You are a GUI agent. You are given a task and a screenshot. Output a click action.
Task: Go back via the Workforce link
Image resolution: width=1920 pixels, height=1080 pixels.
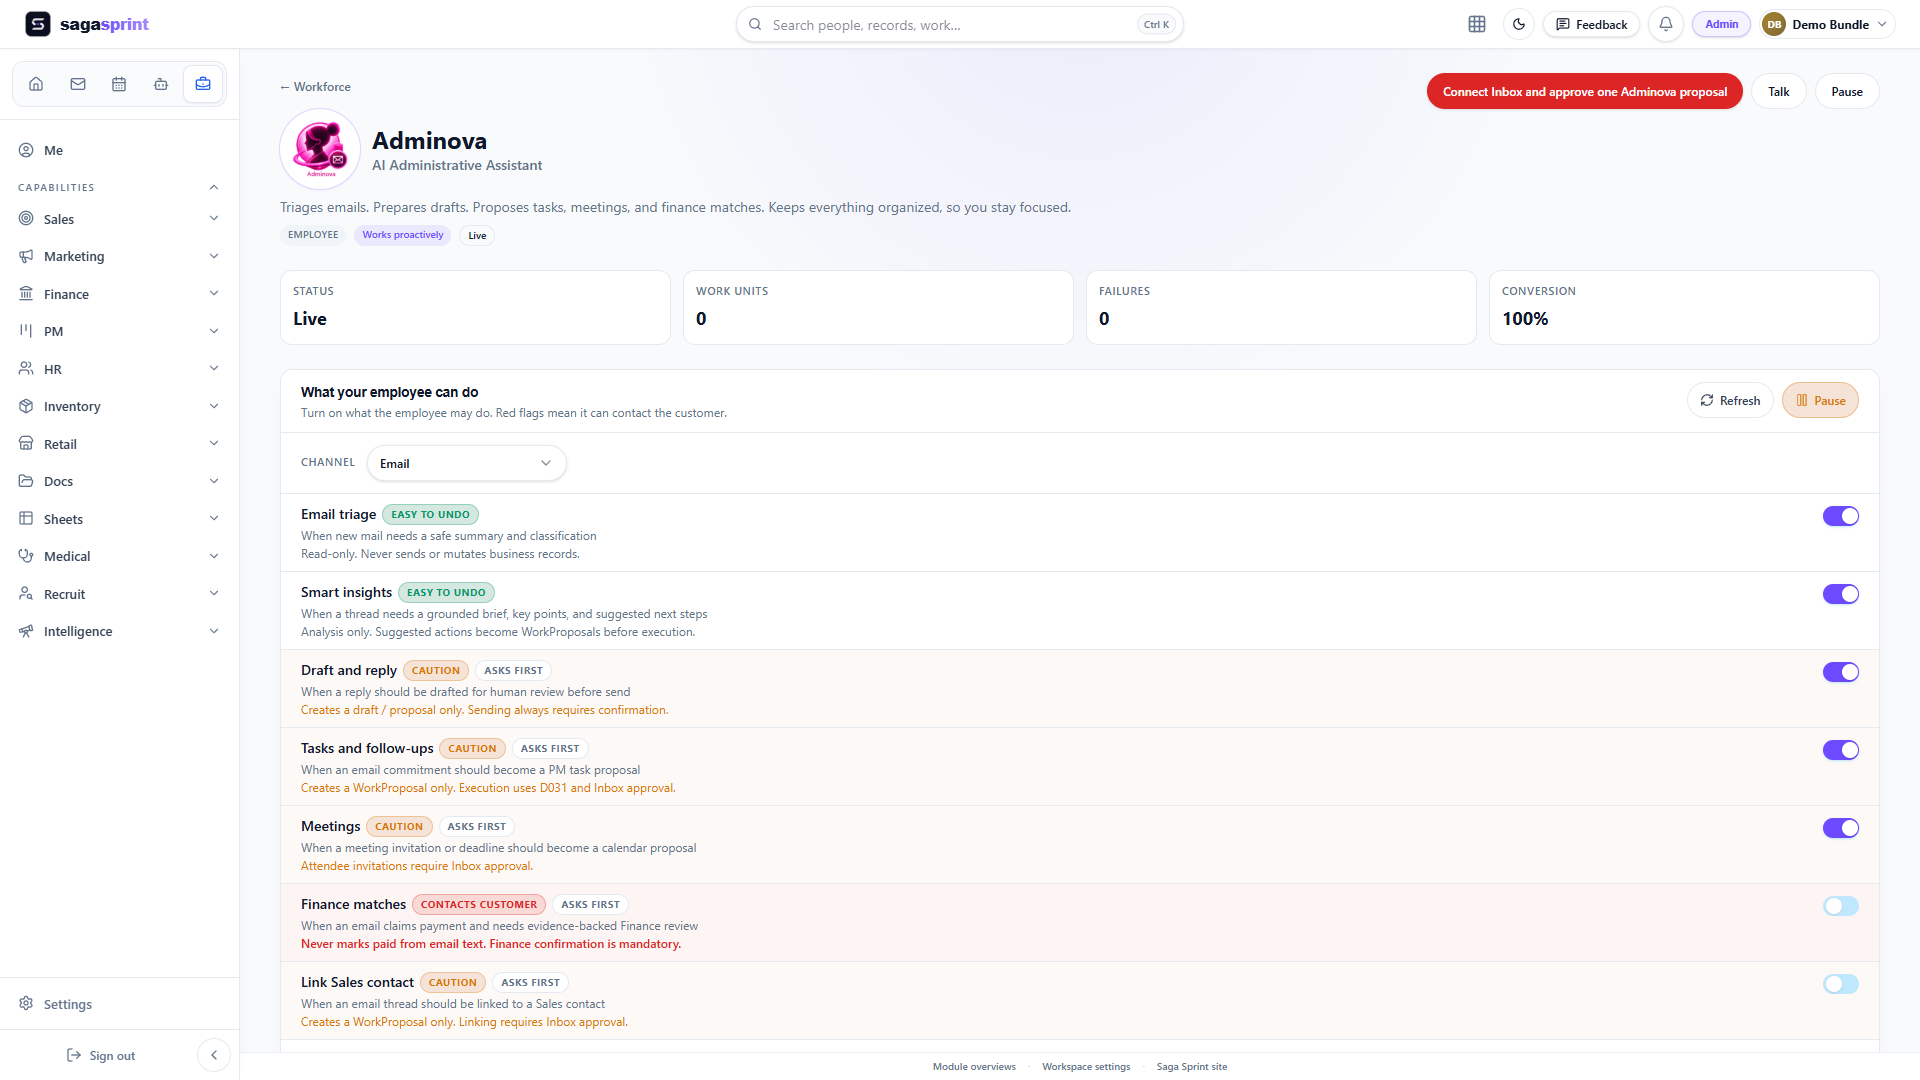pyautogui.click(x=315, y=87)
